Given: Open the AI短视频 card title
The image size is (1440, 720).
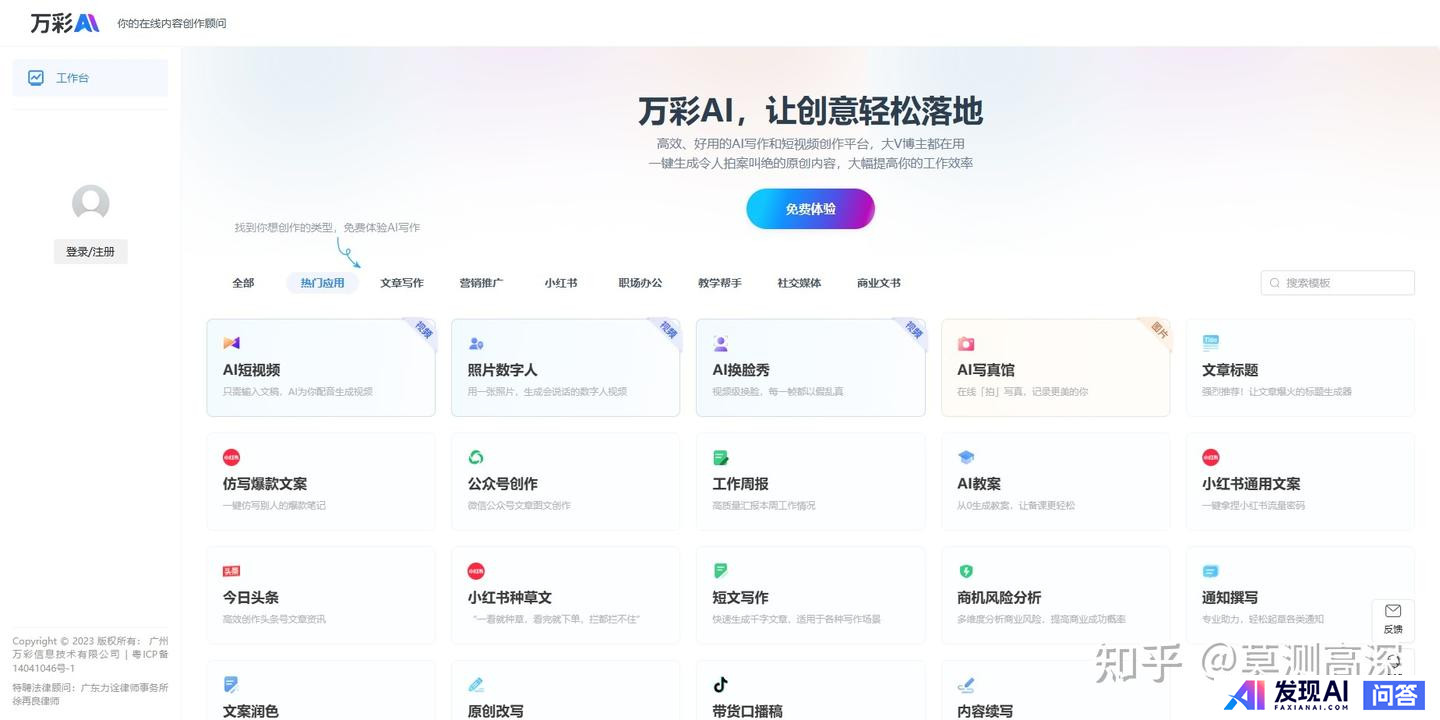Looking at the screenshot, I should (251, 370).
